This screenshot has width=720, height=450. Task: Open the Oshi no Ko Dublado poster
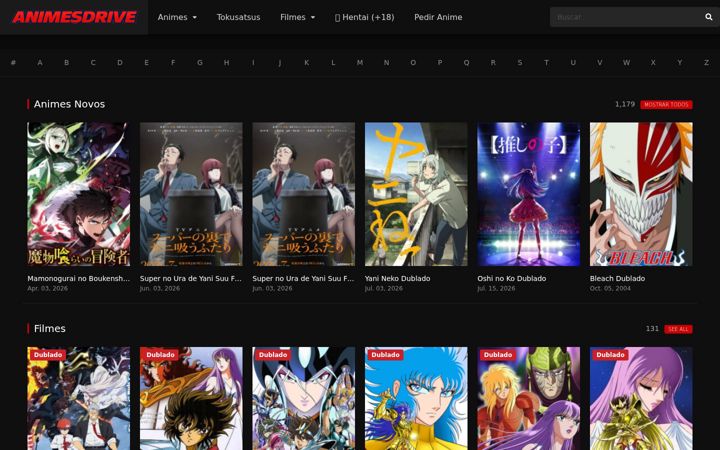pos(529,194)
